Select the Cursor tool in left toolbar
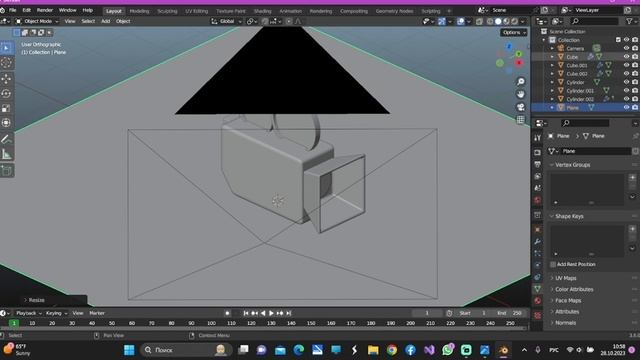This screenshot has width=640, height=360. coord(7,63)
